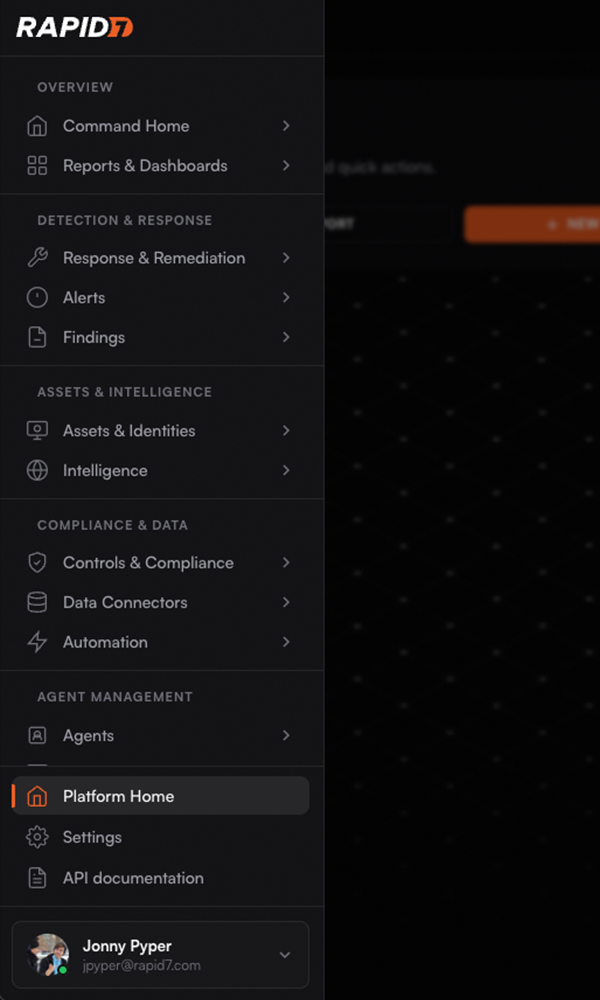Screen dimensions: 600x1000
Task: Expand the Agents submenu chevron
Action: (x=286, y=736)
